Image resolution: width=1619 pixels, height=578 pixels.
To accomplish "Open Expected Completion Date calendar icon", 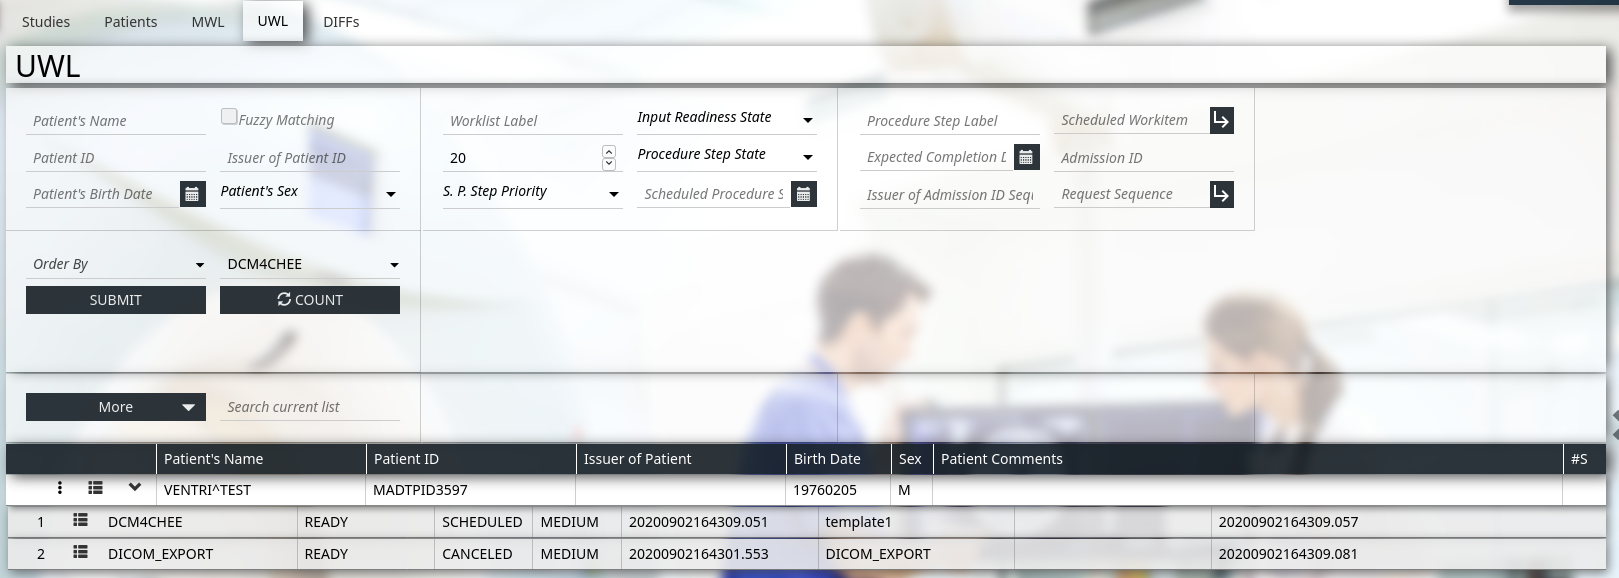I will coord(1026,157).
